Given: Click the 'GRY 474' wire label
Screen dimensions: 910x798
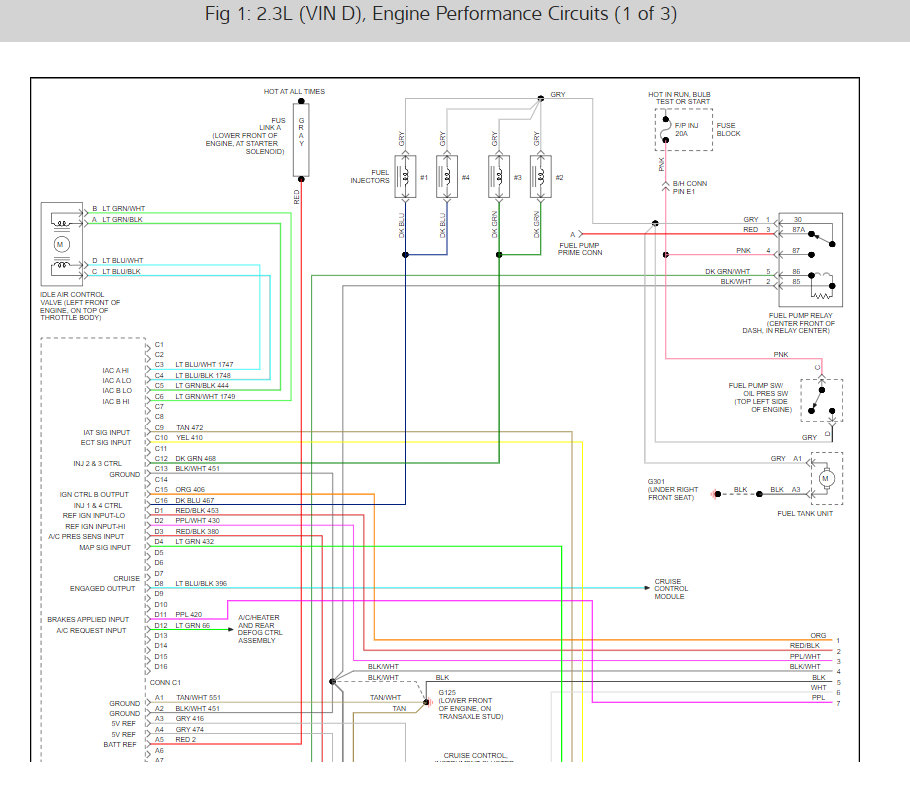Looking at the screenshot, I should 190,730.
